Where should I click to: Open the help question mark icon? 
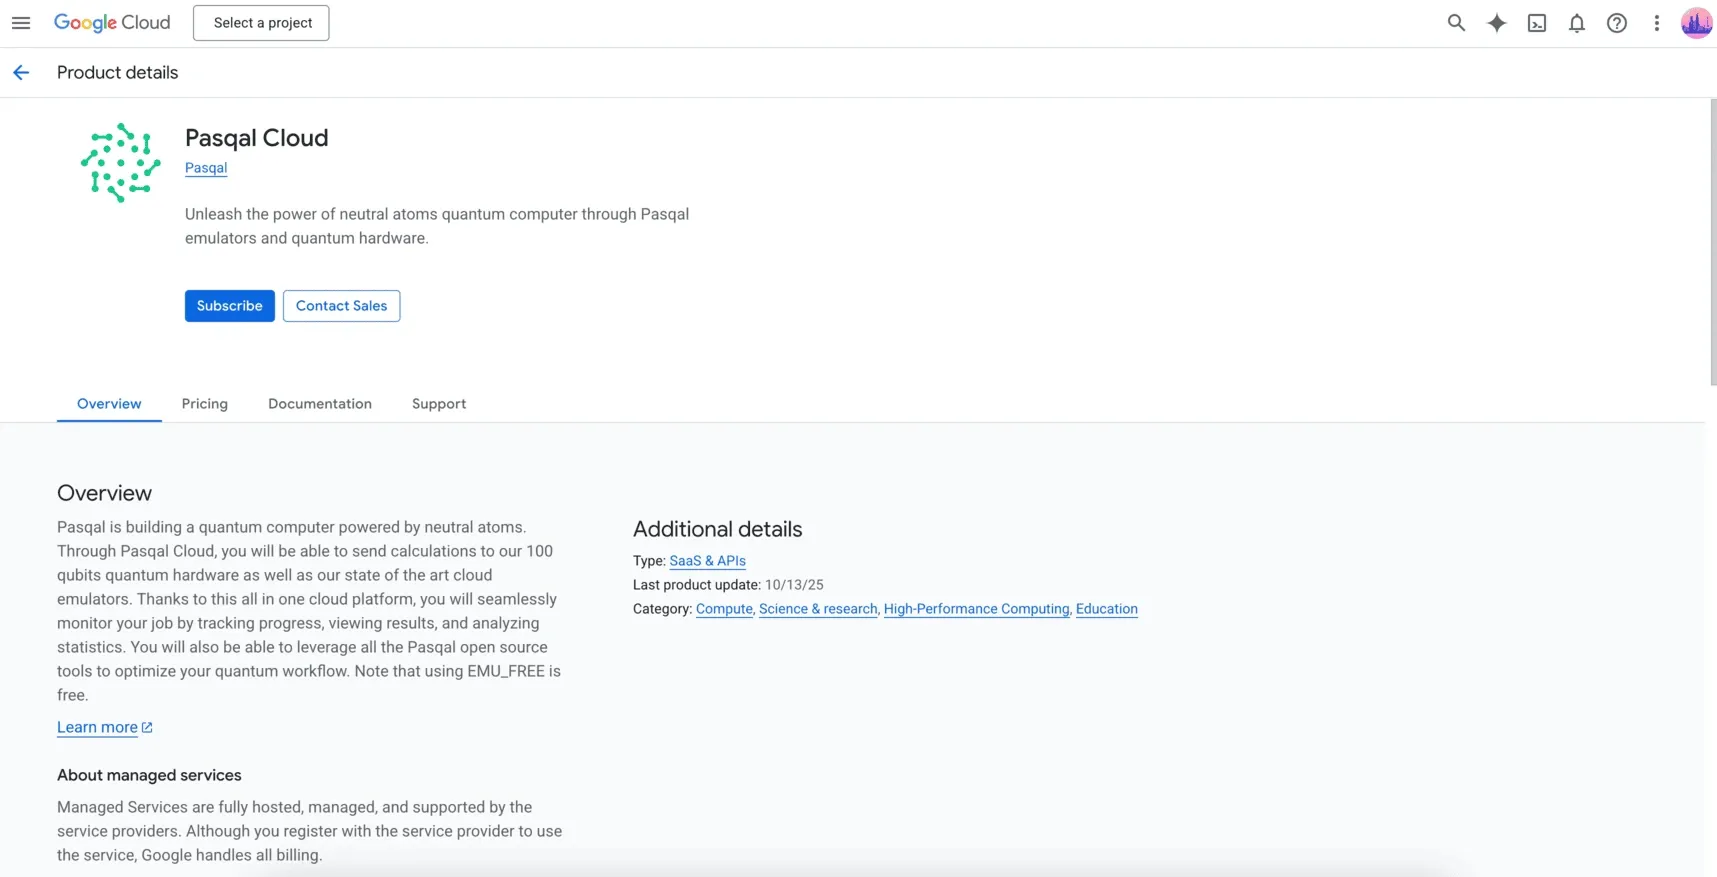pyautogui.click(x=1617, y=23)
